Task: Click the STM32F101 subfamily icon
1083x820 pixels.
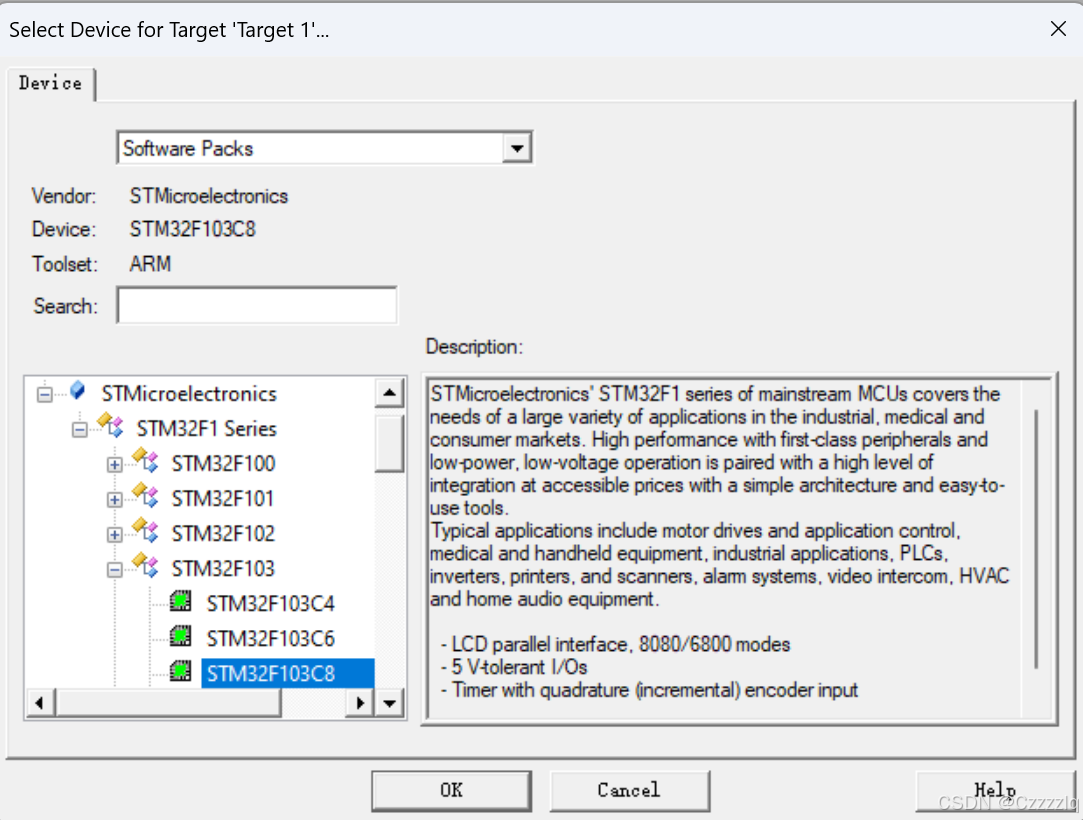Action: (x=146, y=496)
